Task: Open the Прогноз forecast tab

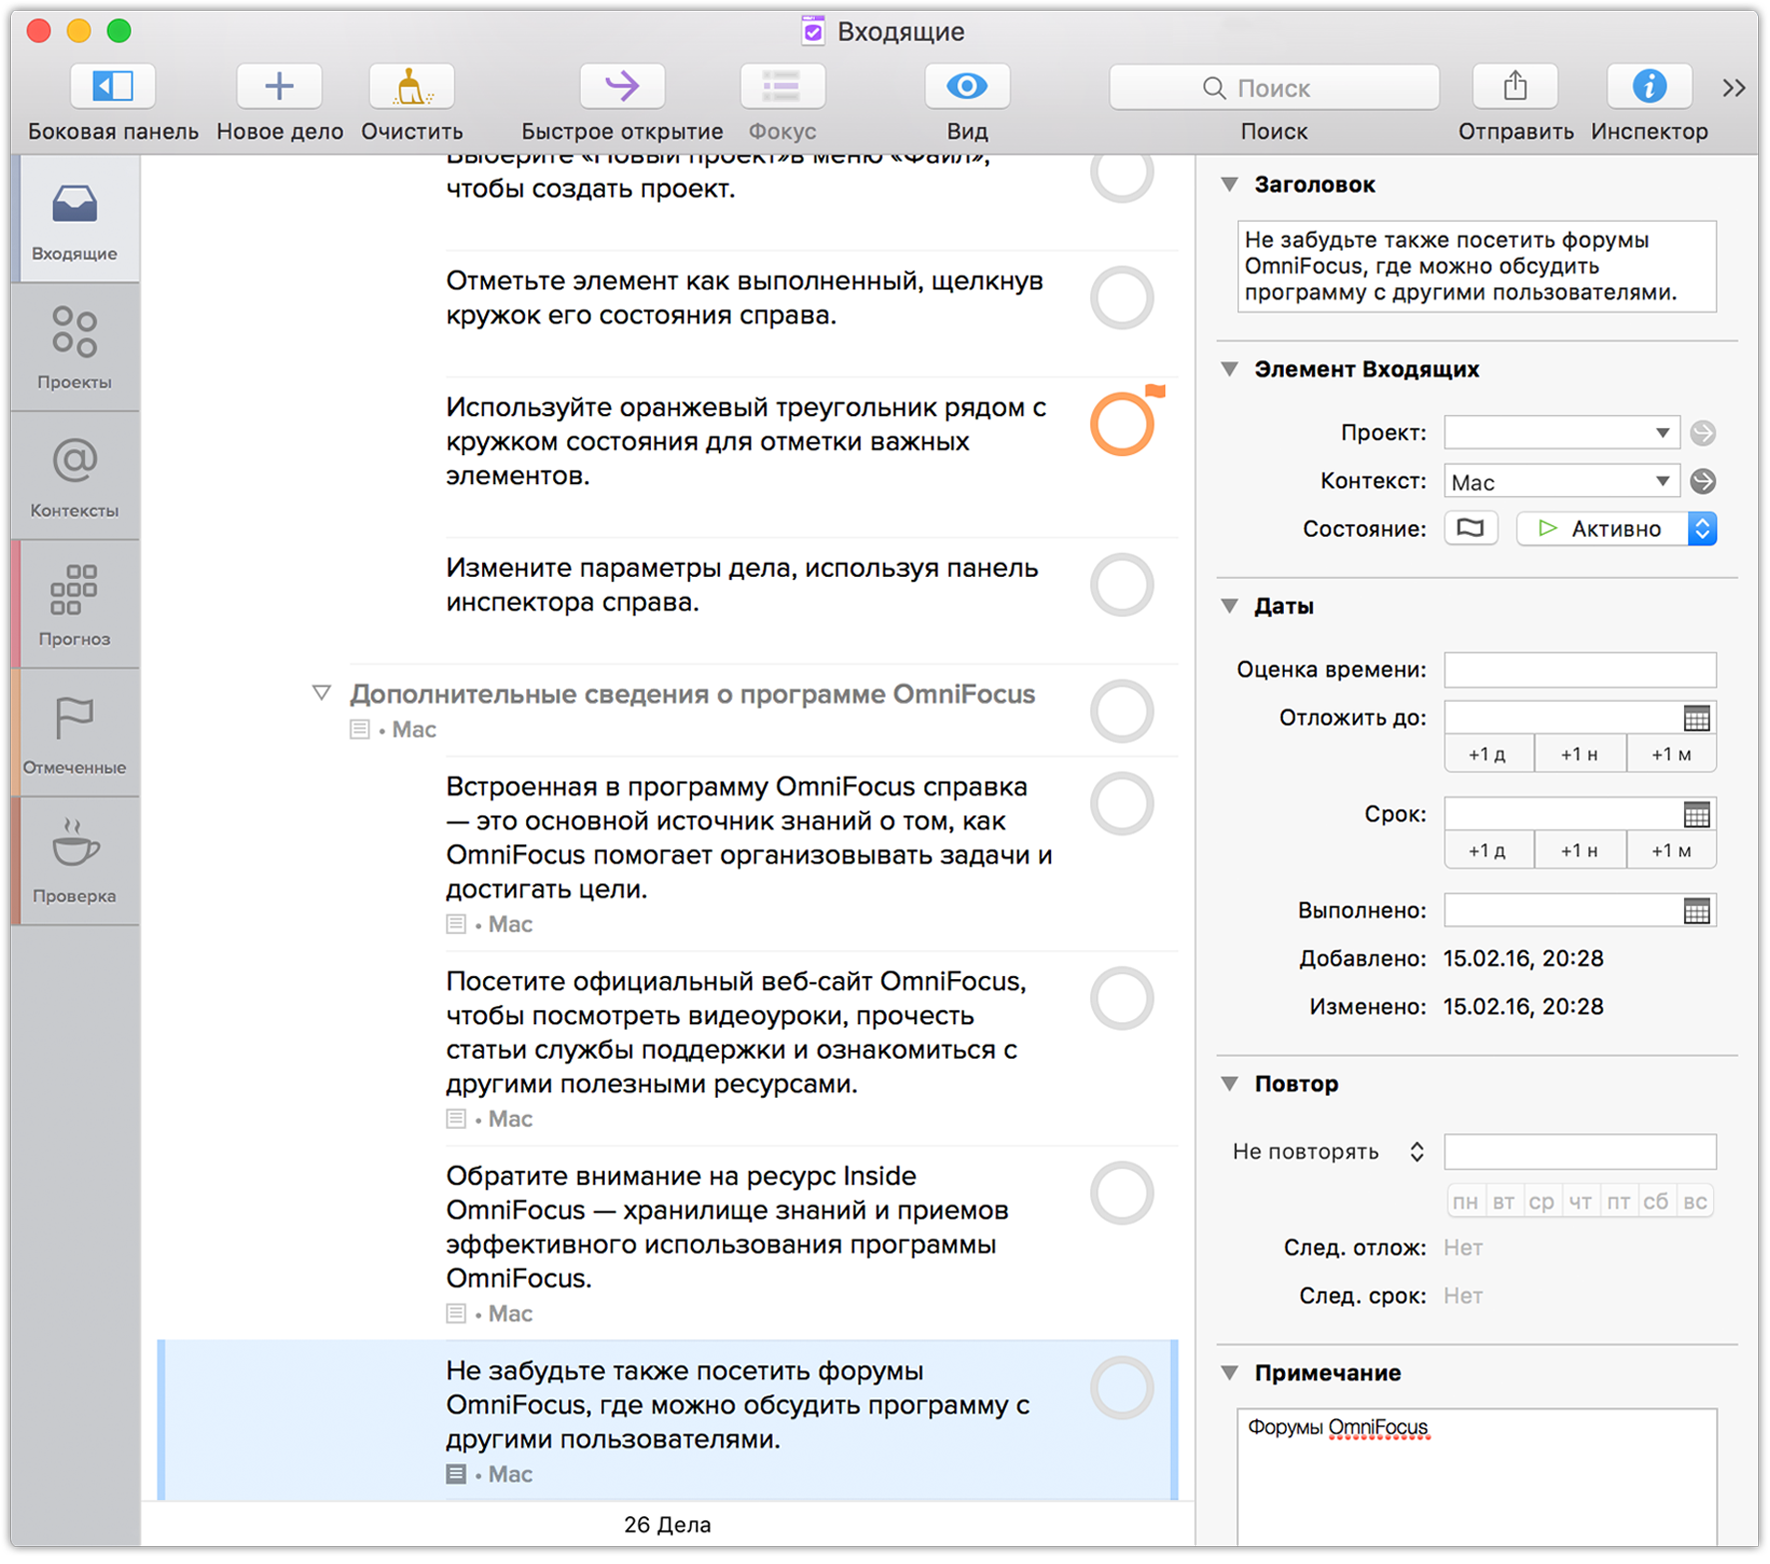Action: tap(75, 605)
